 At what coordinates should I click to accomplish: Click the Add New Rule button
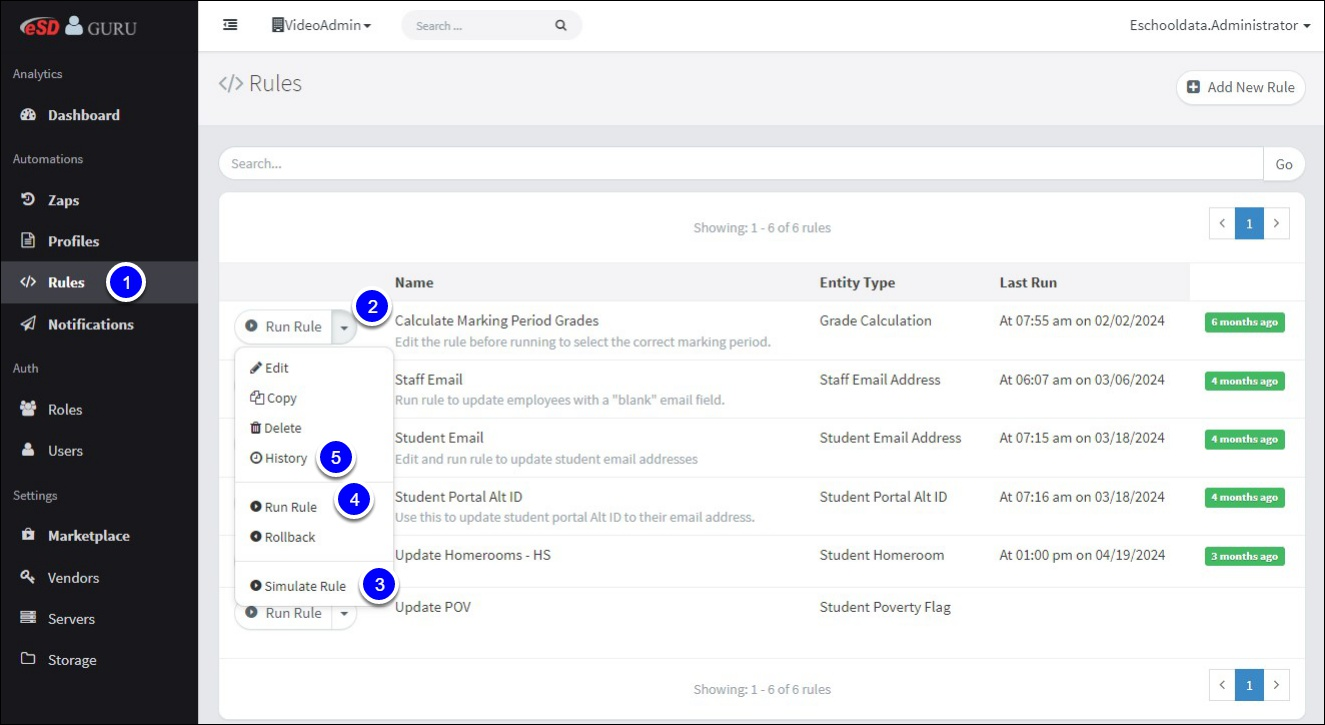click(1241, 87)
